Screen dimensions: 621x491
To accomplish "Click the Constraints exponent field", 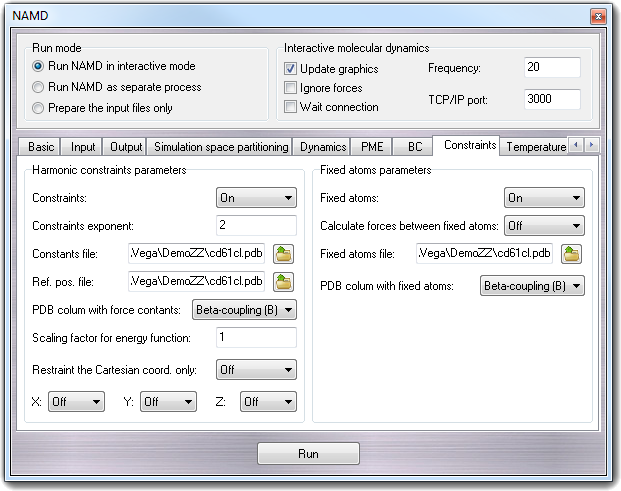I will point(256,226).
